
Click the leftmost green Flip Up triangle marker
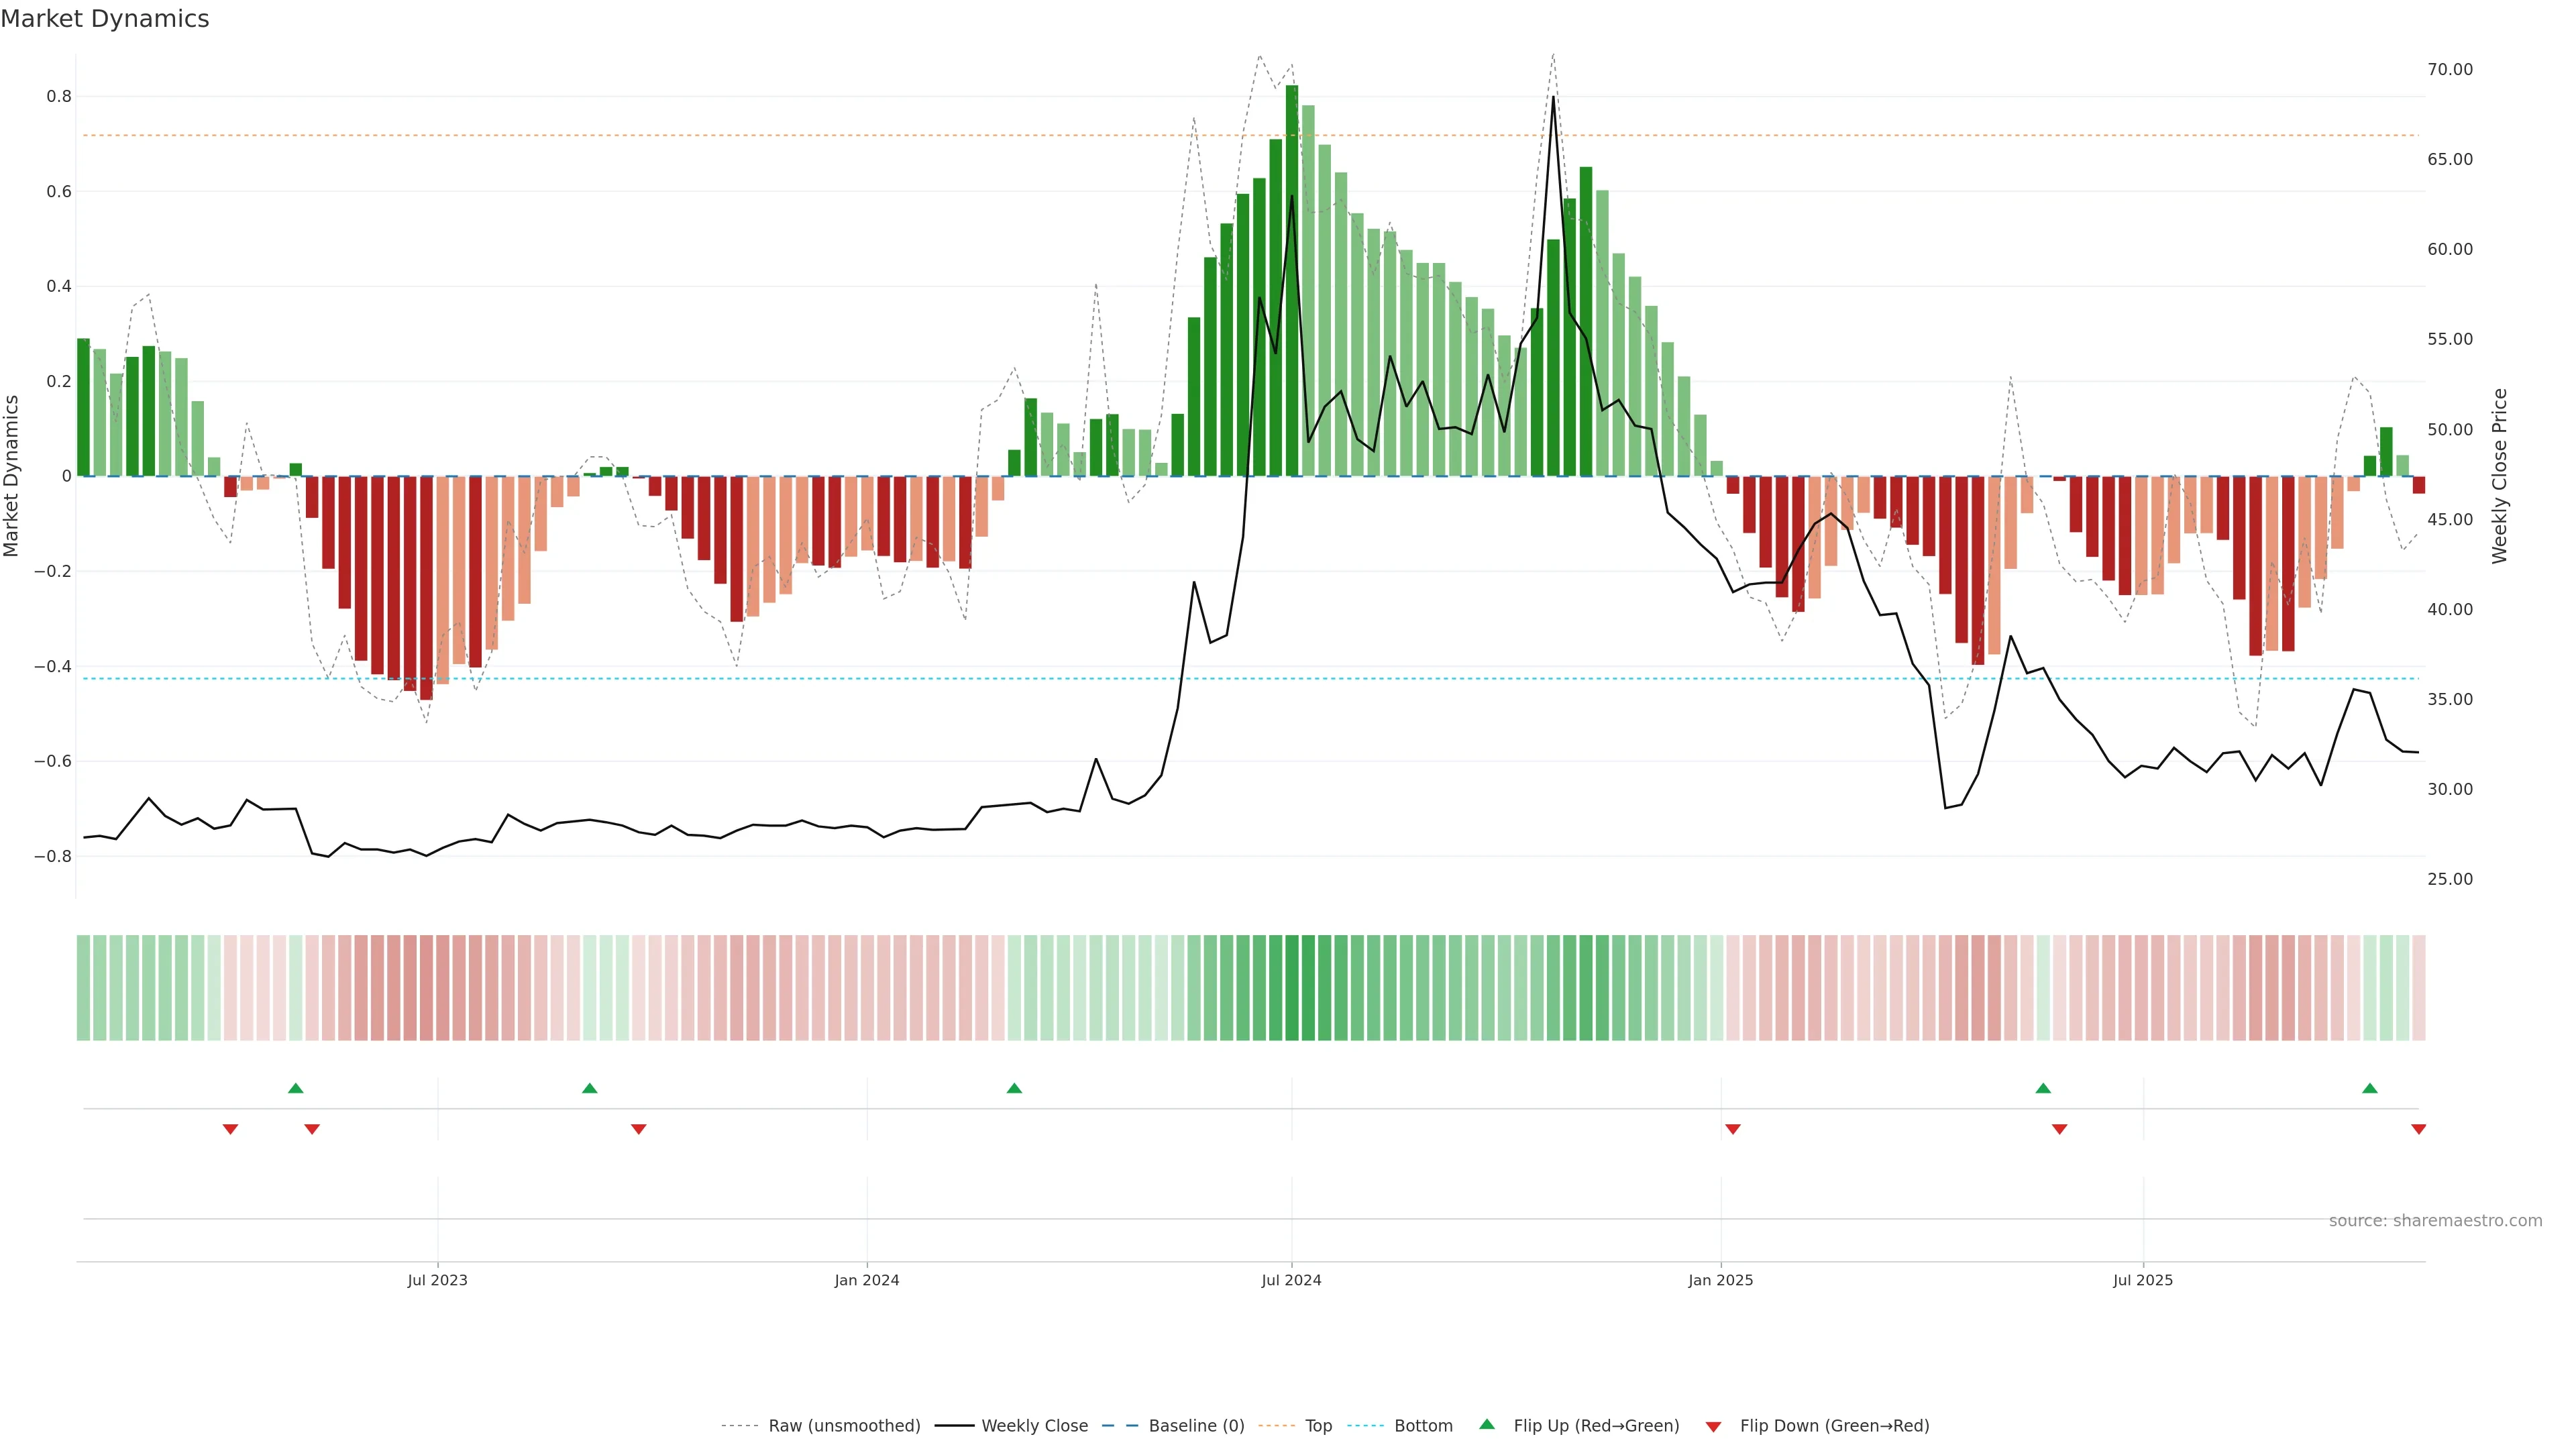(295, 1088)
